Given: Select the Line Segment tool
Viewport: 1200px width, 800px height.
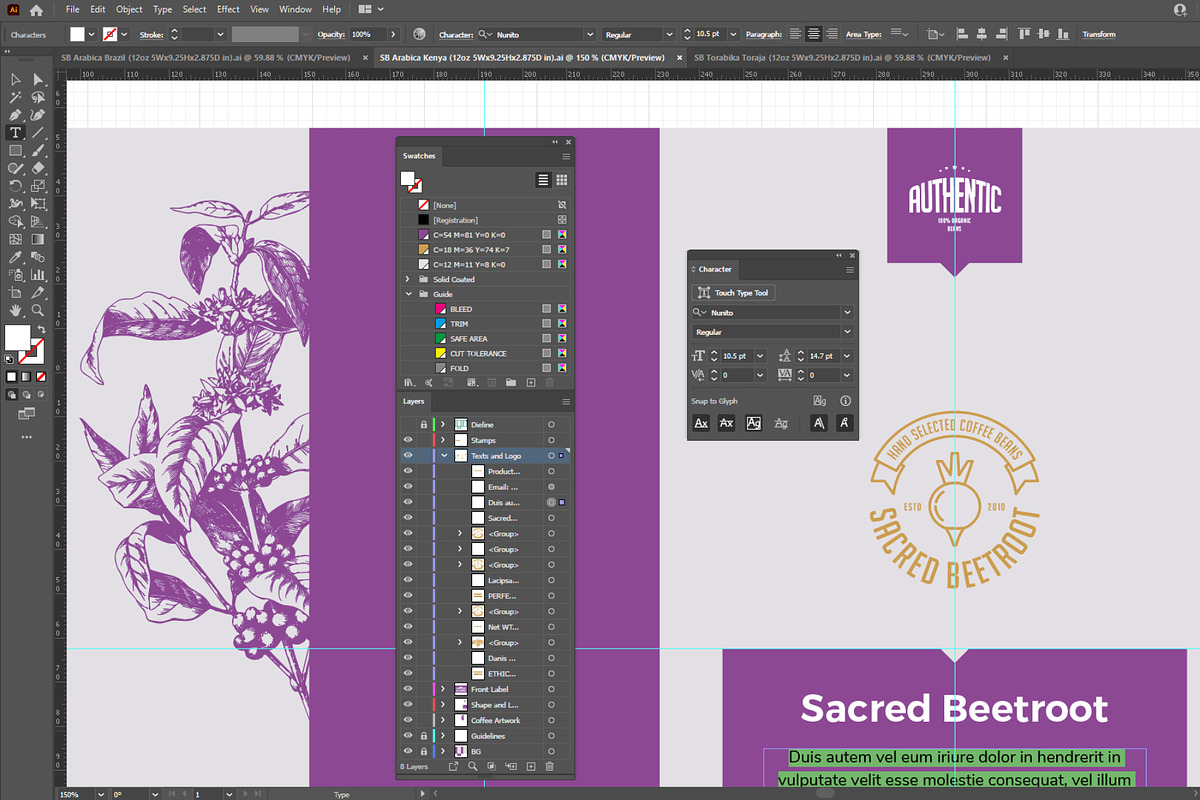Looking at the screenshot, I should coord(38,133).
